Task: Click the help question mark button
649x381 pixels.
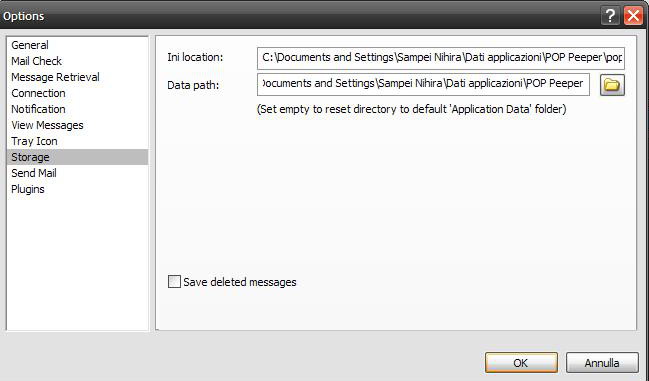Action: tap(610, 16)
